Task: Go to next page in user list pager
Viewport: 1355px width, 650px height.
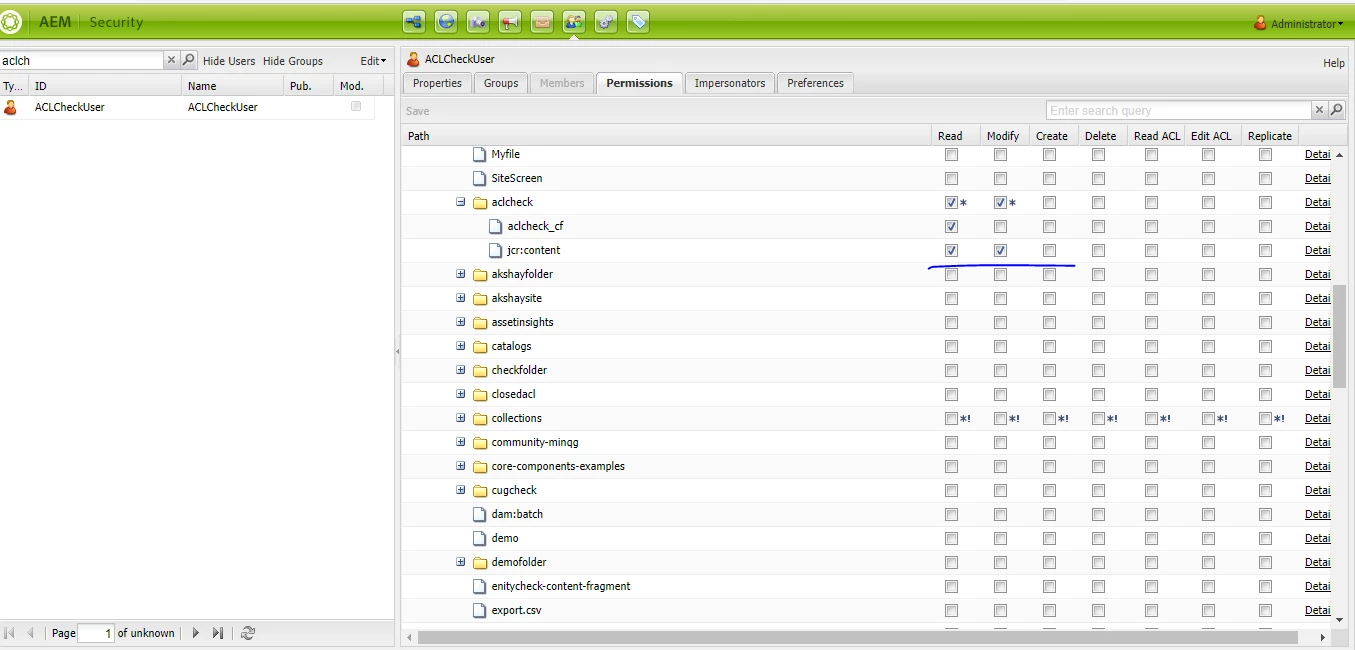Action: click(x=196, y=633)
